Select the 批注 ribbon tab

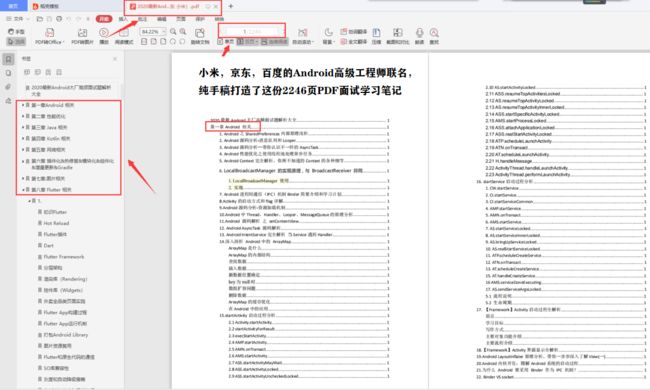coord(143,19)
